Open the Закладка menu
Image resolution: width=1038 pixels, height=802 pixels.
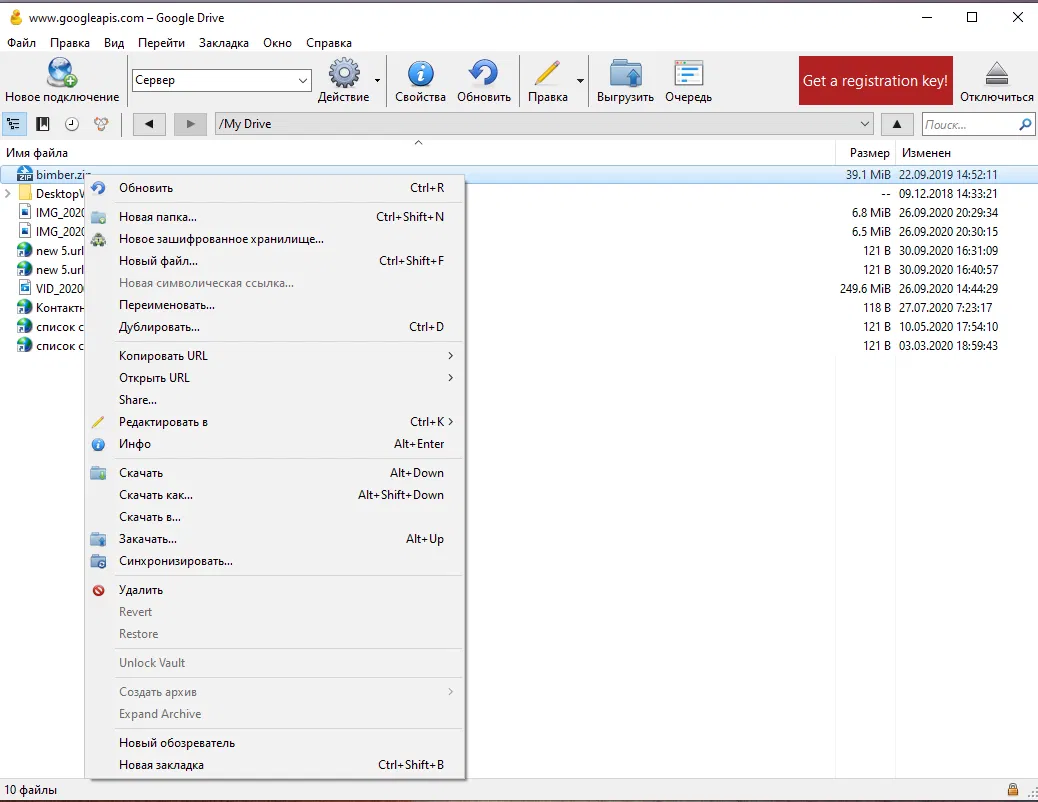(x=224, y=43)
